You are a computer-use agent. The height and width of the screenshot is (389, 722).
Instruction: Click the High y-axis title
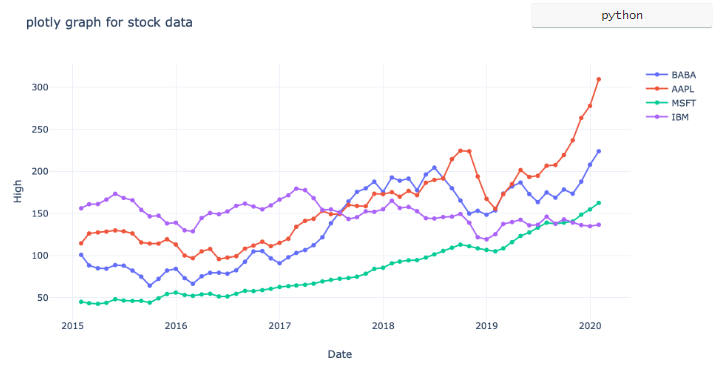point(17,191)
